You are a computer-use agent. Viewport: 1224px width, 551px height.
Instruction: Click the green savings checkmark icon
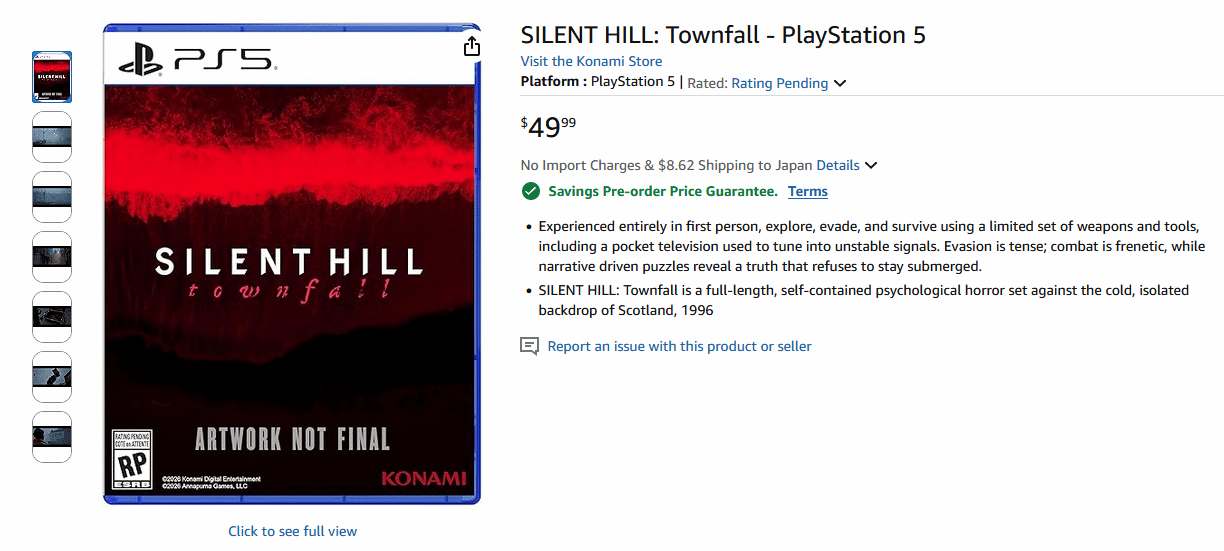530,191
